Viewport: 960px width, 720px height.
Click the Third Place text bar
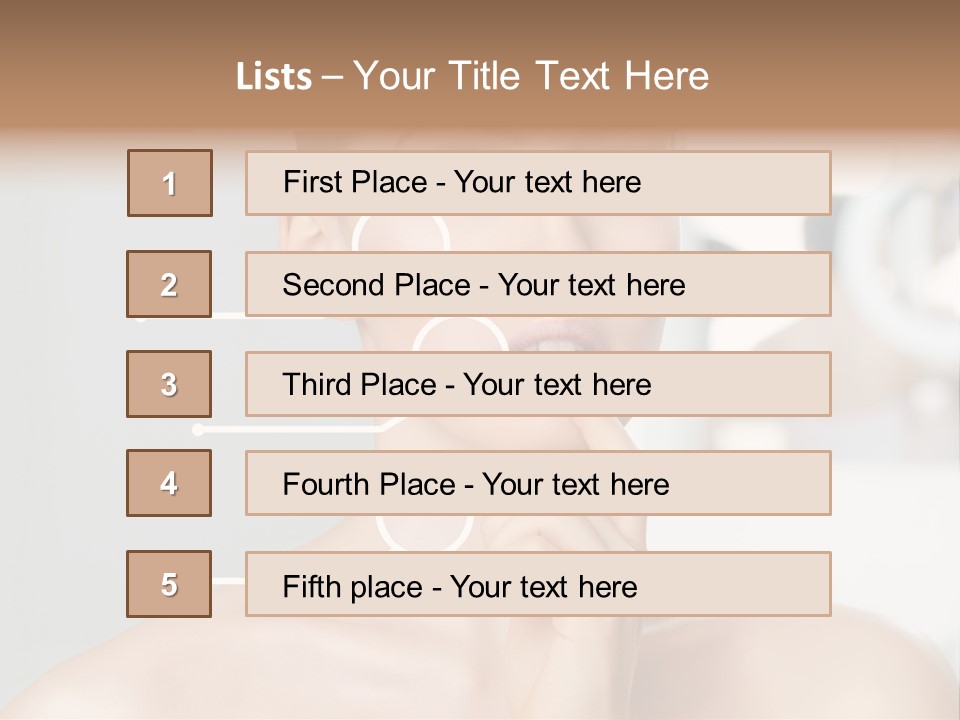tap(538, 384)
